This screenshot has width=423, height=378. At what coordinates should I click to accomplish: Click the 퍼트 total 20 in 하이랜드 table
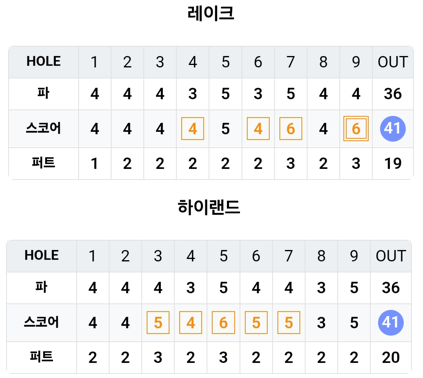coord(391,358)
